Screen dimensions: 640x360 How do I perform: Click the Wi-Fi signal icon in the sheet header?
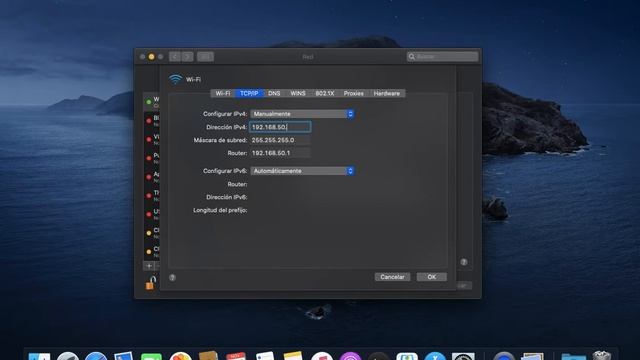(175, 79)
